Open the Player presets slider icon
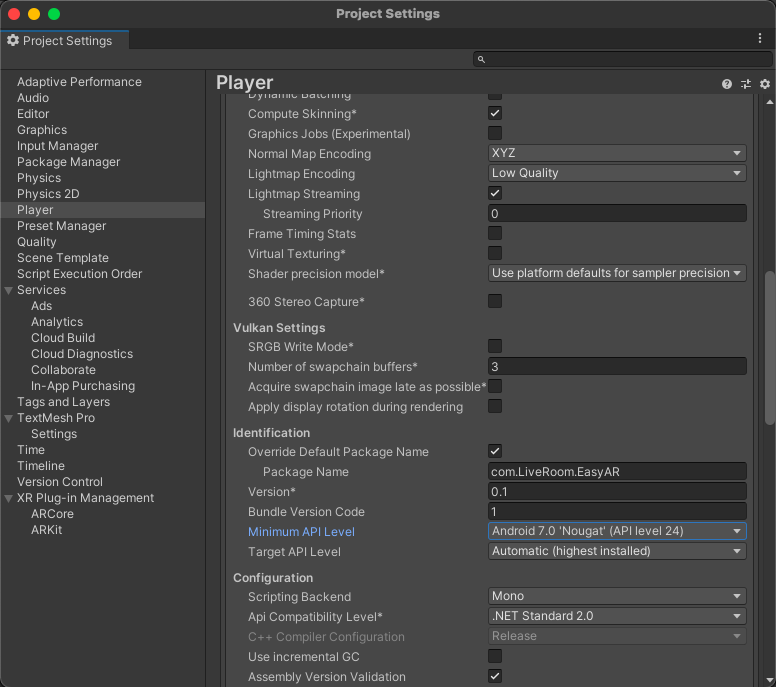Screen dimensions: 776x687 [x=746, y=84]
